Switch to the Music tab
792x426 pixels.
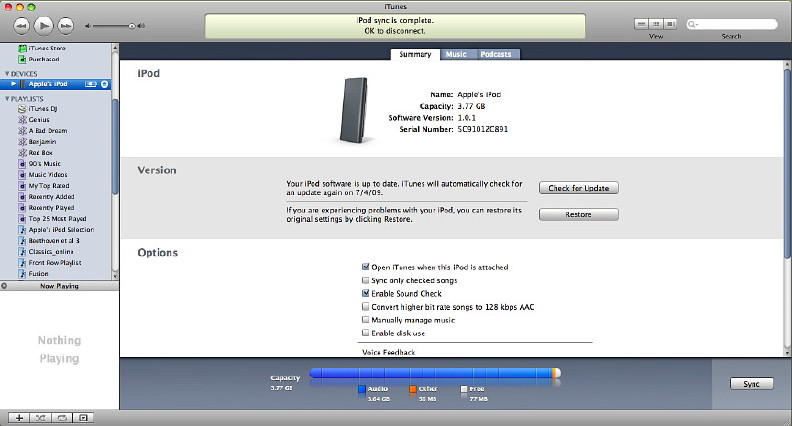tap(456, 54)
